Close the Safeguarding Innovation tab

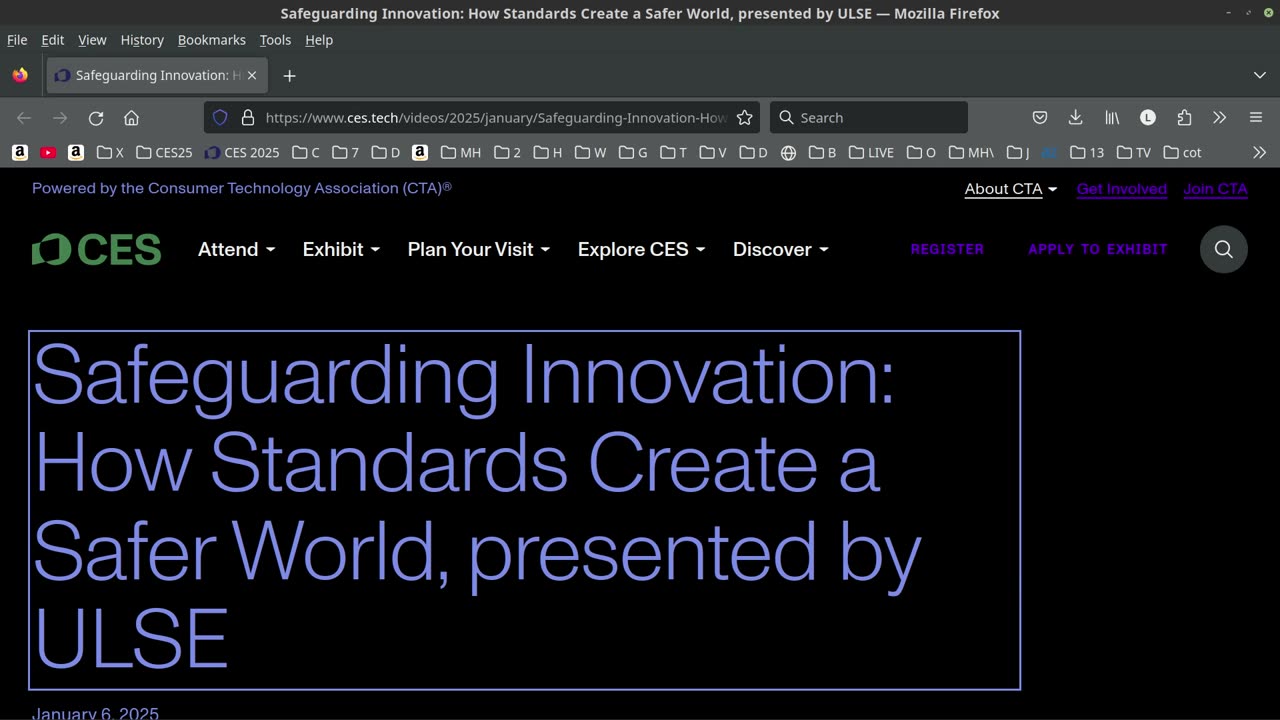point(252,76)
